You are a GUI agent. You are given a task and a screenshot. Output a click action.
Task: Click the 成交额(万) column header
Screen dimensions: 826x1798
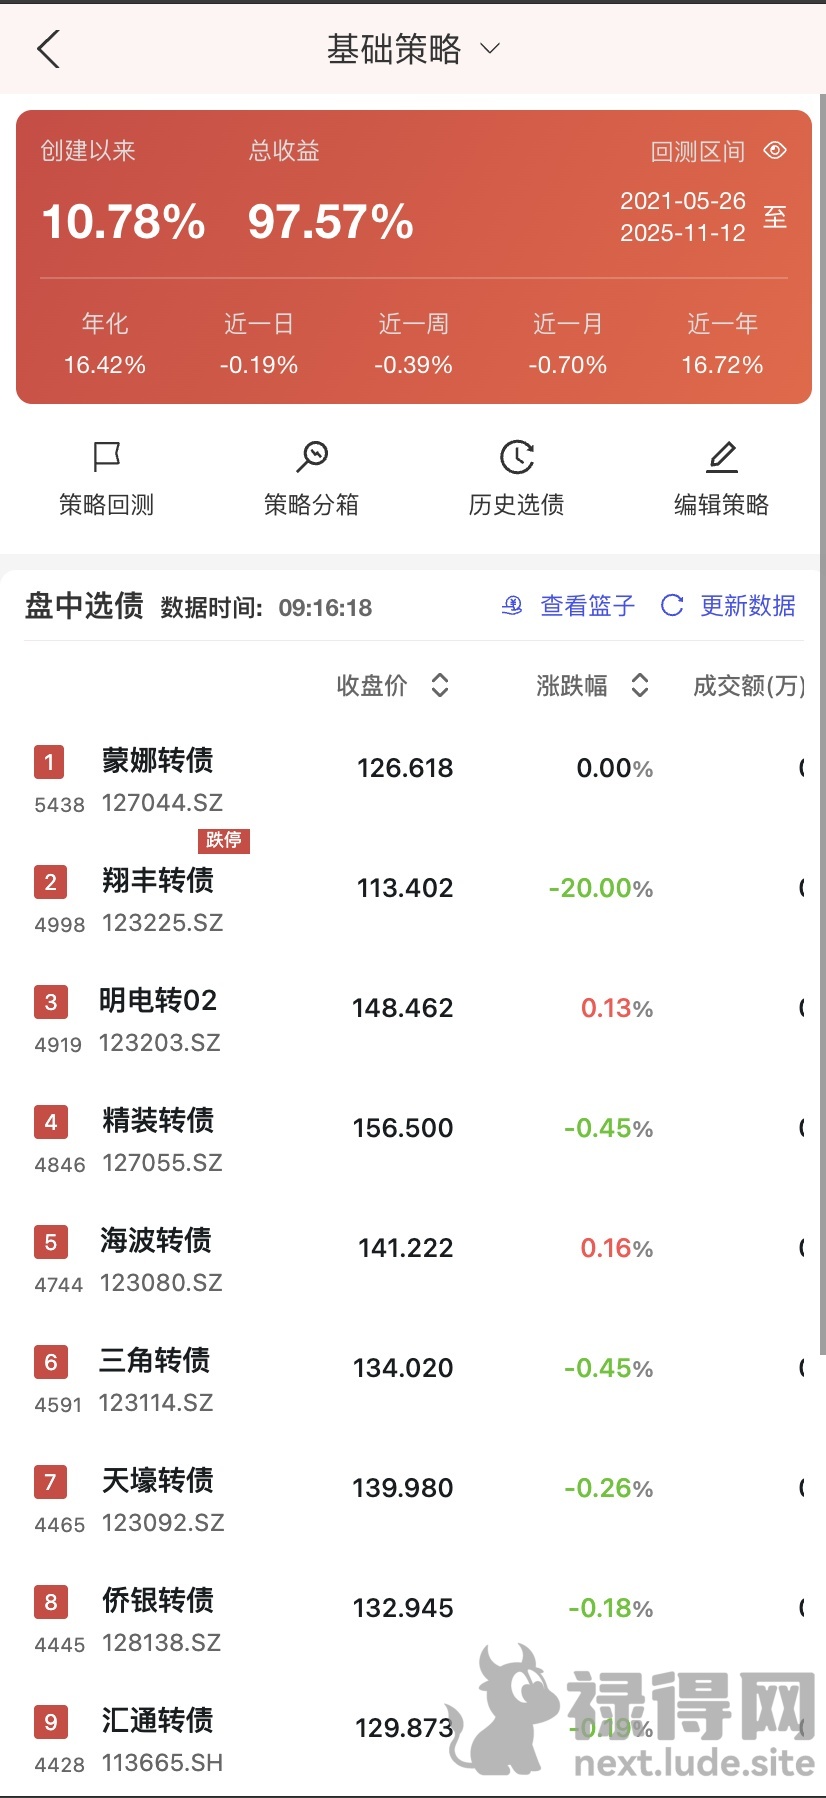[x=748, y=685]
